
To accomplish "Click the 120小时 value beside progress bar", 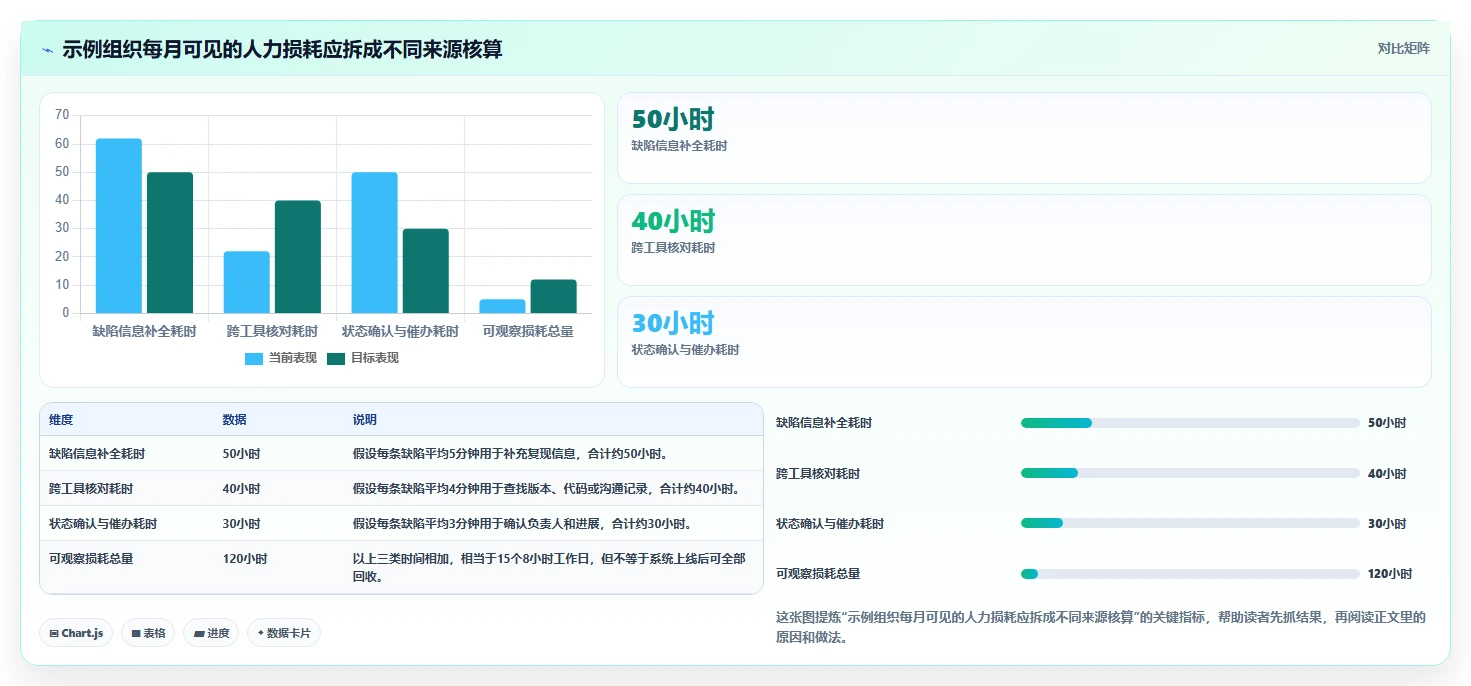I will click(x=1390, y=574).
